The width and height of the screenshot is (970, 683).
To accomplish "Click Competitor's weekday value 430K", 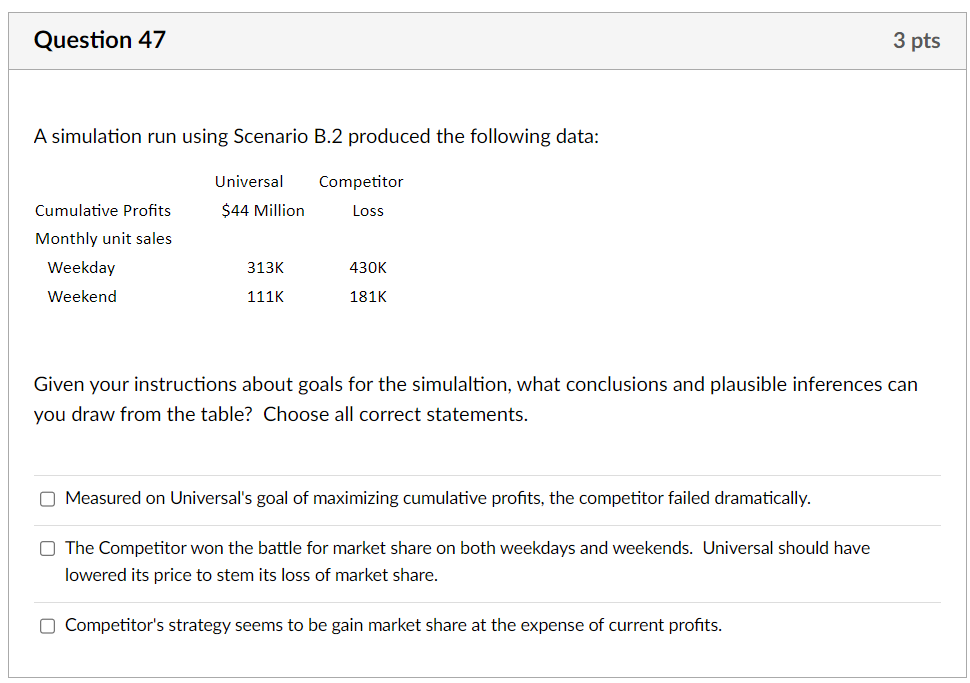I will click(x=368, y=268).
